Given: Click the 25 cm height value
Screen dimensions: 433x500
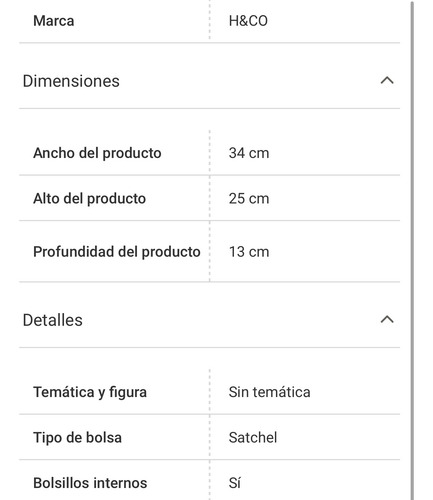Looking at the screenshot, I should pyautogui.click(x=249, y=199).
